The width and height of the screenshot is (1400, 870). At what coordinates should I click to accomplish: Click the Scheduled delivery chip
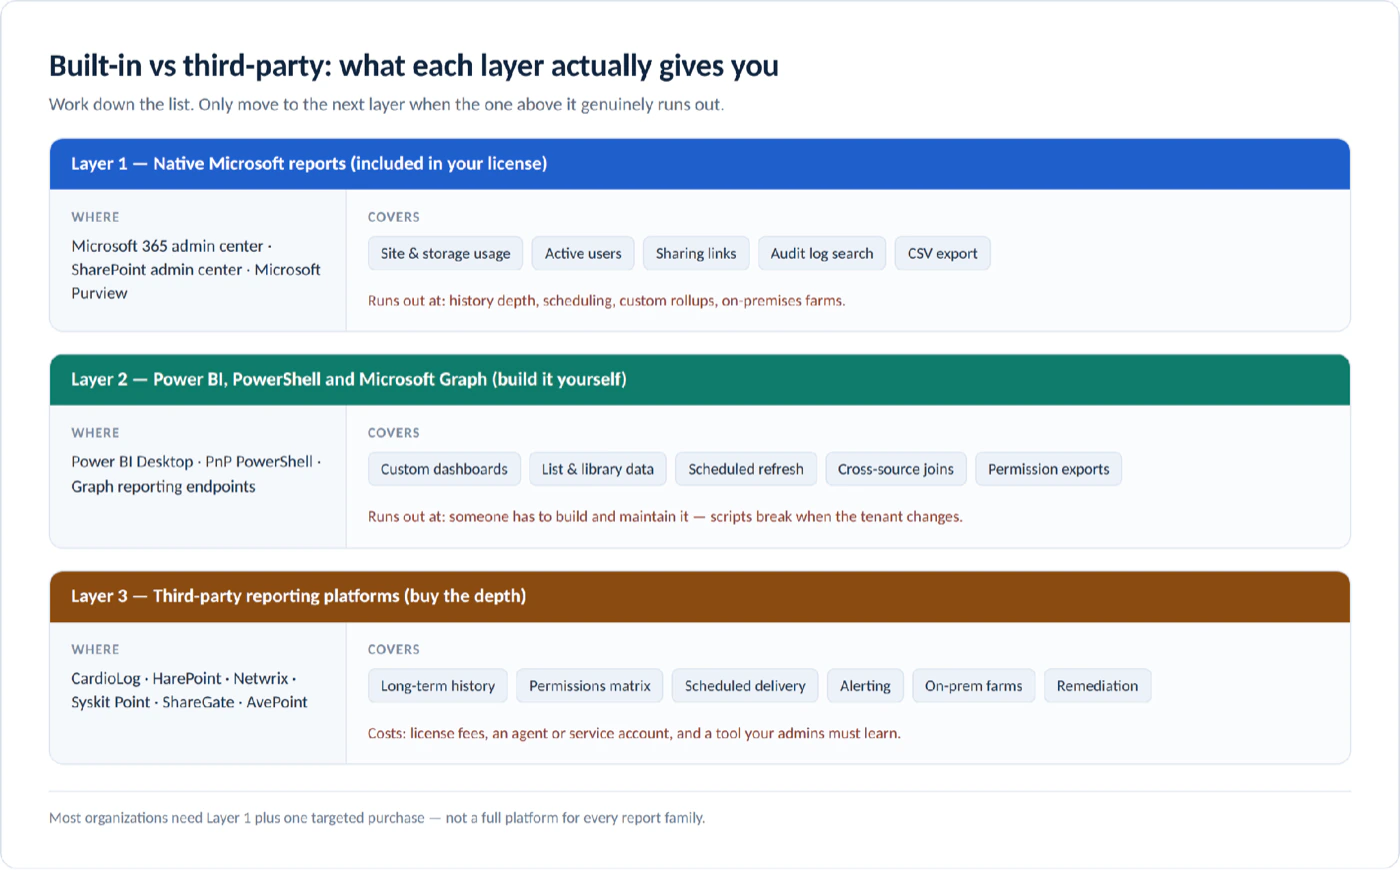click(745, 686)
